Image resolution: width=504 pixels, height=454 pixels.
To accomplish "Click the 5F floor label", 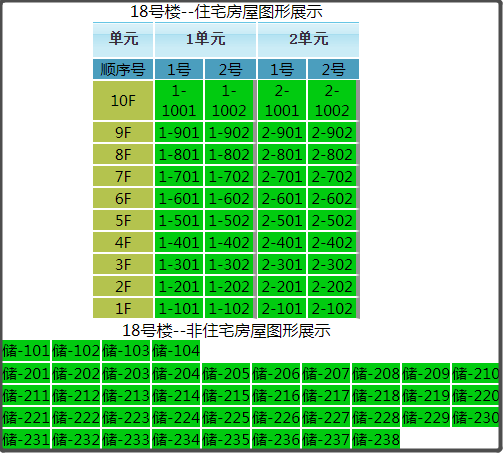I will (x=123, y=220).
